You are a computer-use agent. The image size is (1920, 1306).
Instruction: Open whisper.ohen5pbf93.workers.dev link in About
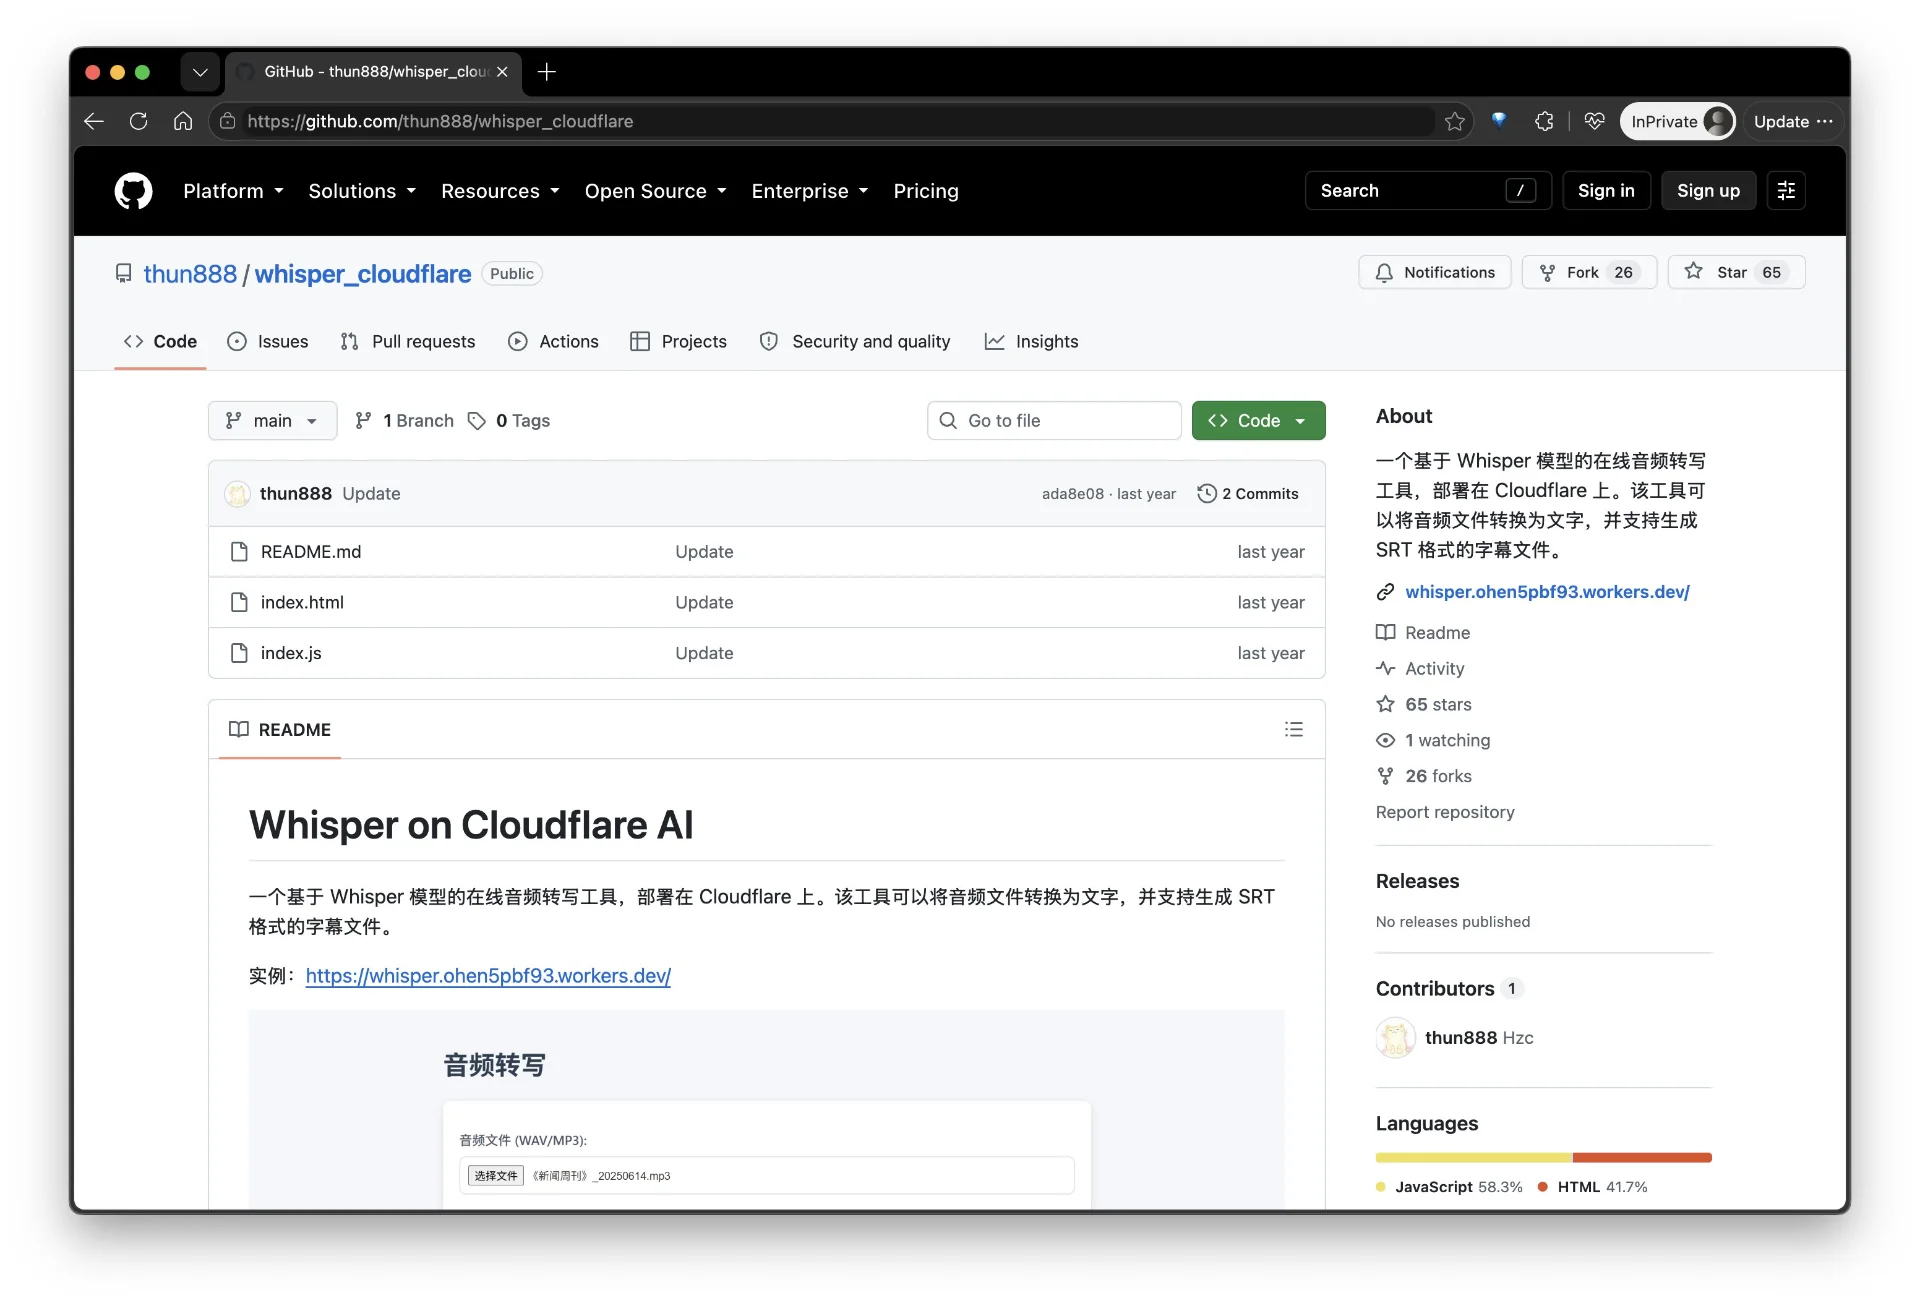click(1547, 592)
